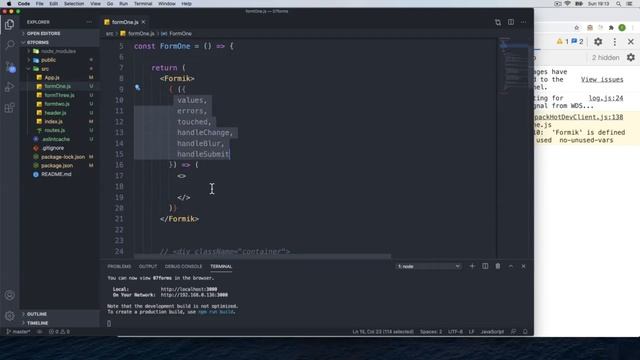The image size is (640, 360).
Task: Collapse the 07FORMS project root
Action: tap(38, 42)
